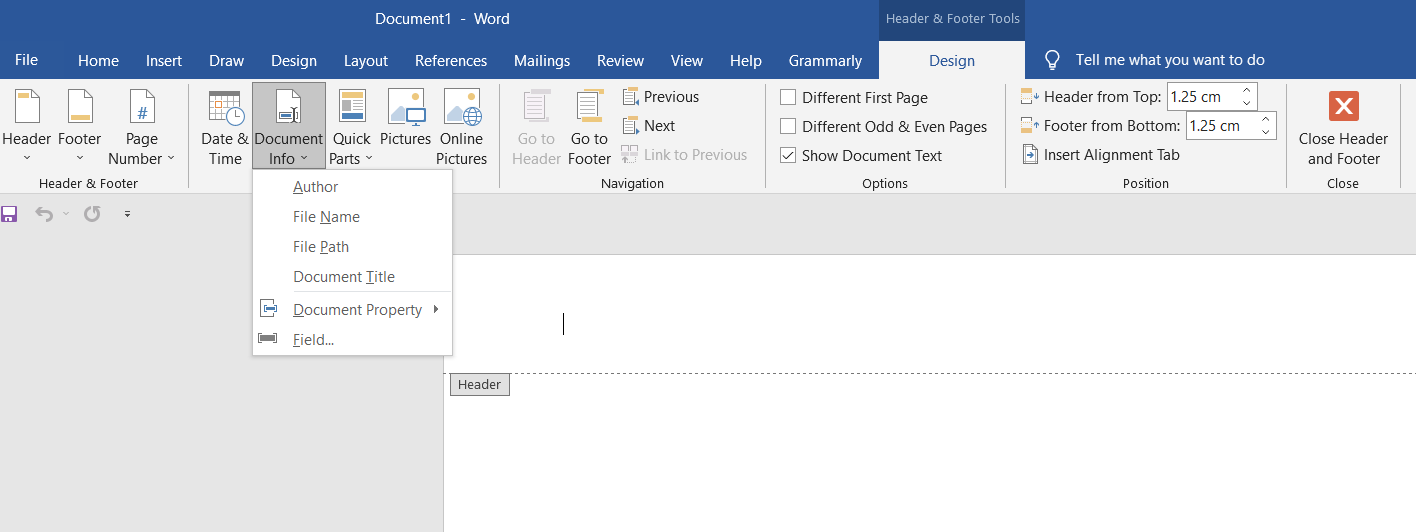Jump to the Next header section

click(659, 126)
